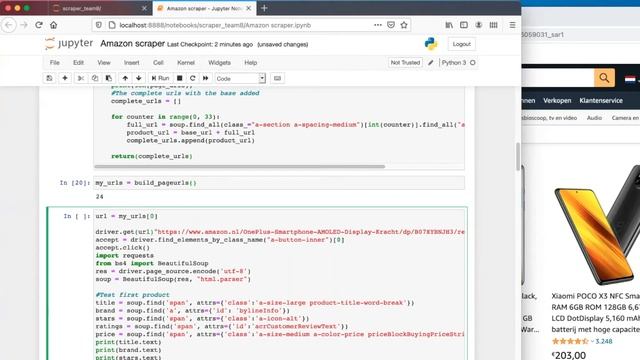Click the Logout button
This screenshot has width=640, height=360.
click(461, 44)
